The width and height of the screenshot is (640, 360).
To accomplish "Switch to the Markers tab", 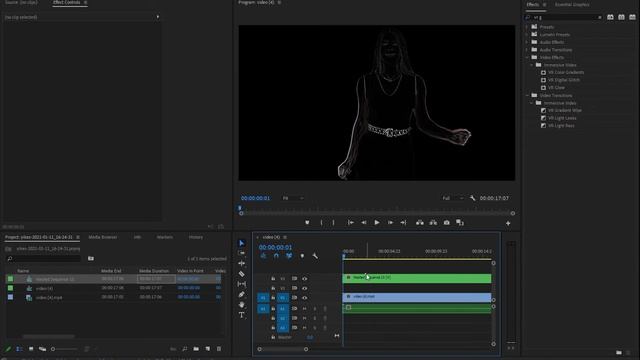I will coord(165,237).
